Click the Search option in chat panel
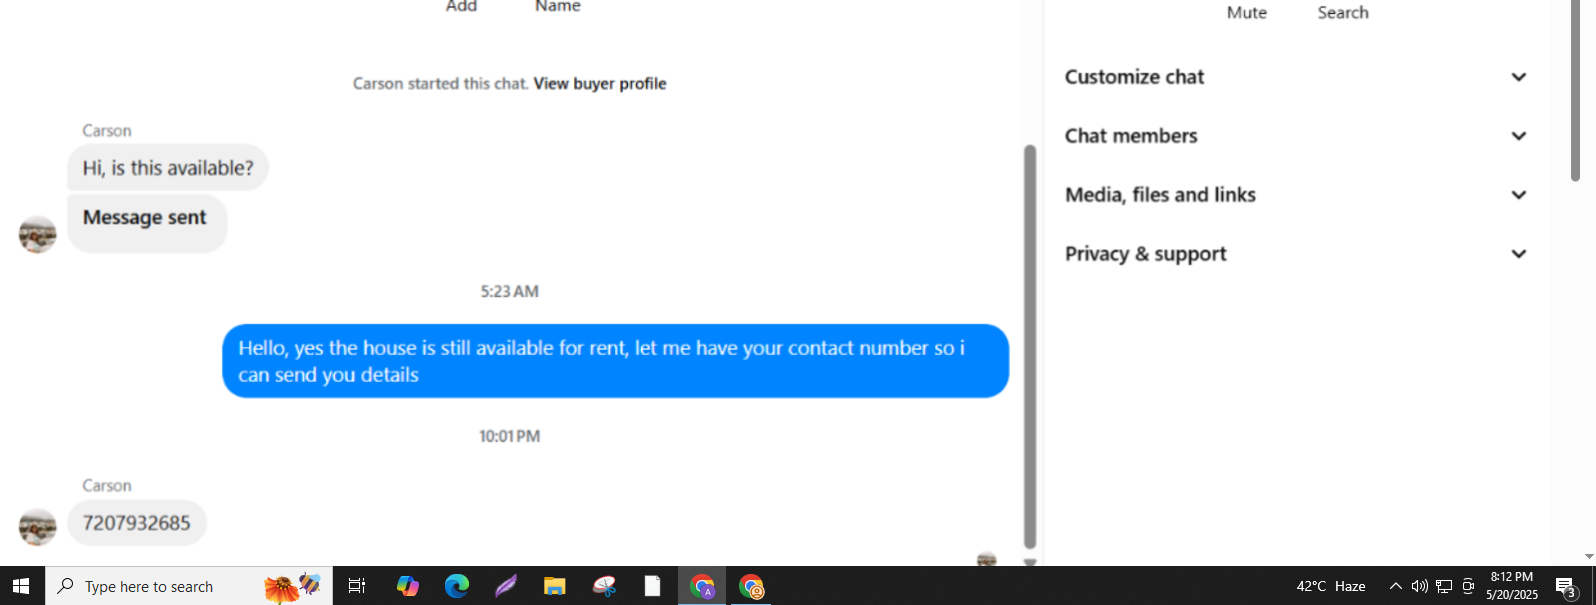Viewport: 1596px width, 605px height. pyautogui.click(x=1343, y=13)
